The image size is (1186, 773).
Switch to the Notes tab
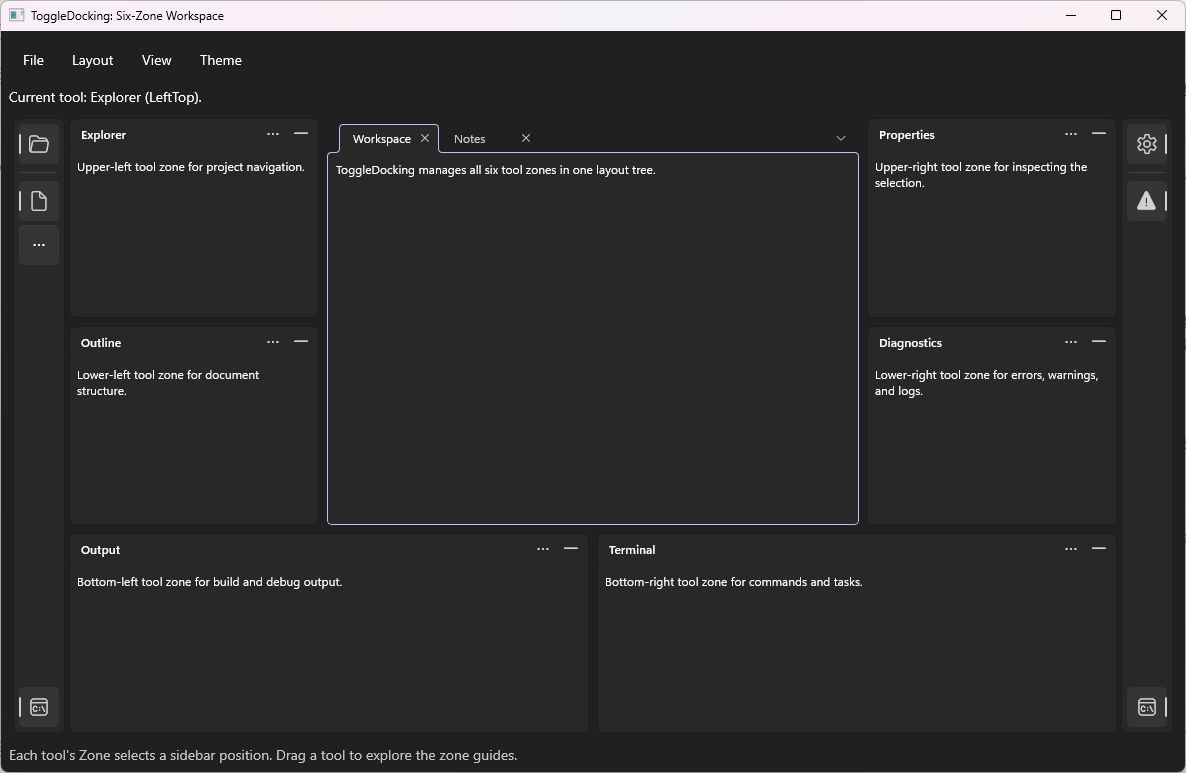click(470, 139)
